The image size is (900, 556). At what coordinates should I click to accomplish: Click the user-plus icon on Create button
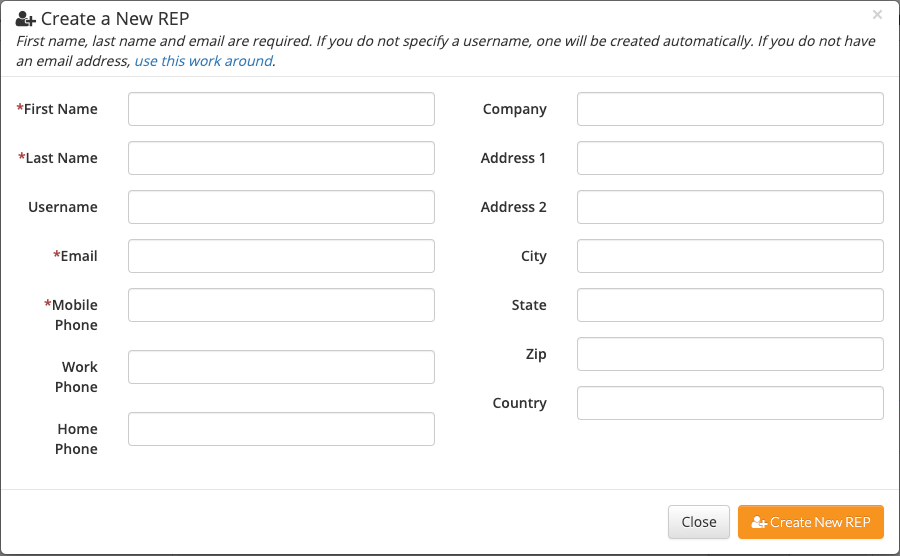pyautogui.click(x=759, y=523)
